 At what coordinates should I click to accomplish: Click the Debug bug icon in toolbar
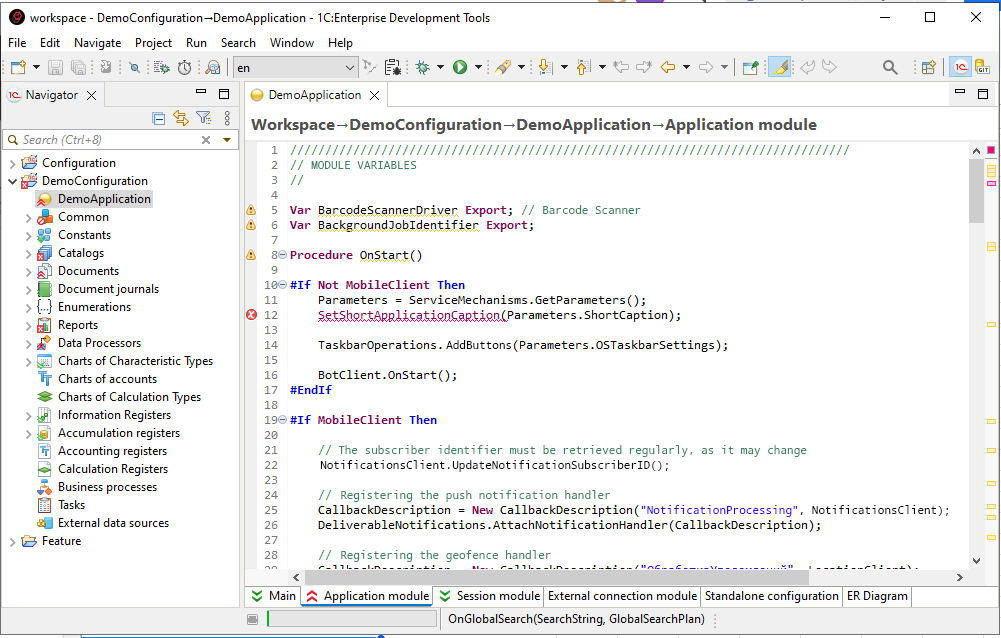pos(423,67)
